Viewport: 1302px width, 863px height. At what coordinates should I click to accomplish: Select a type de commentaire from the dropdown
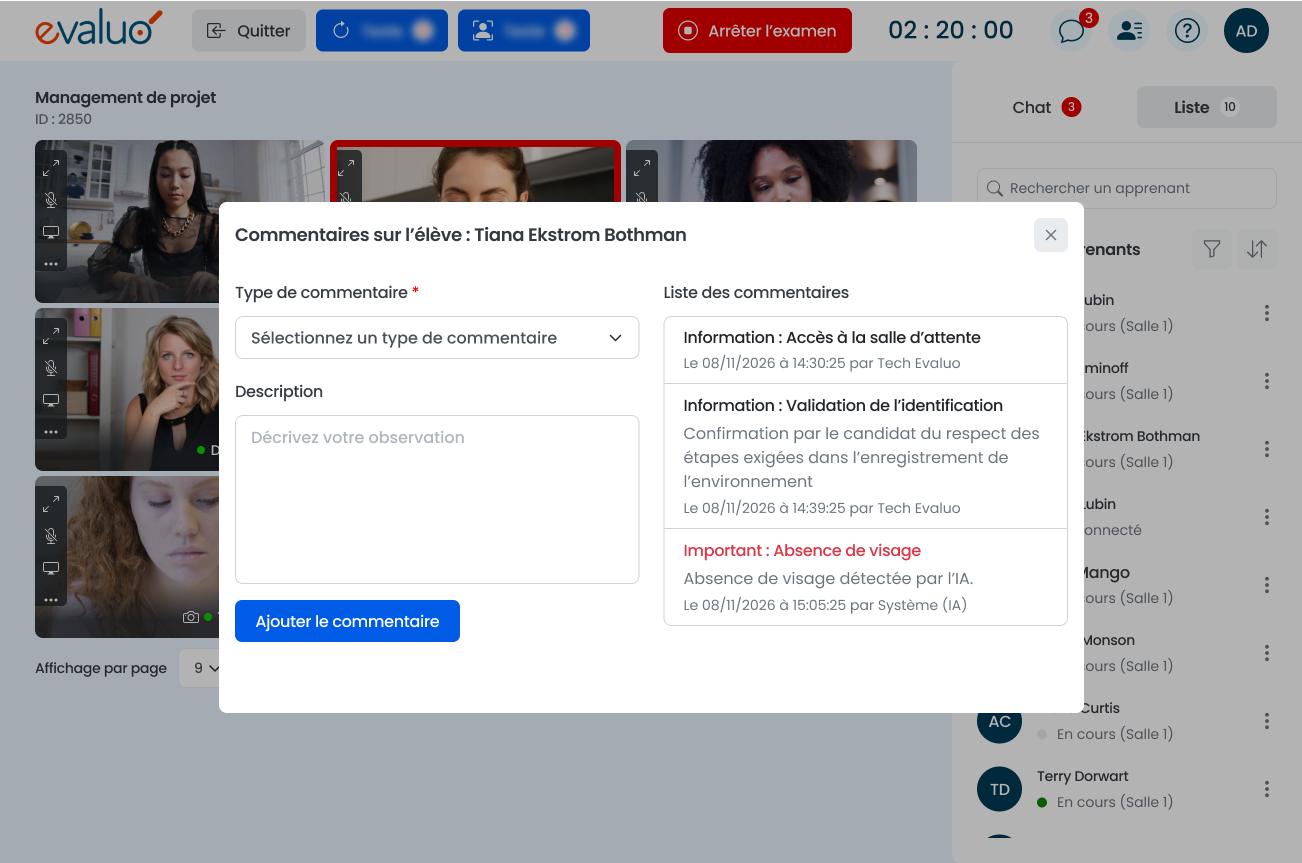[437, 338]
